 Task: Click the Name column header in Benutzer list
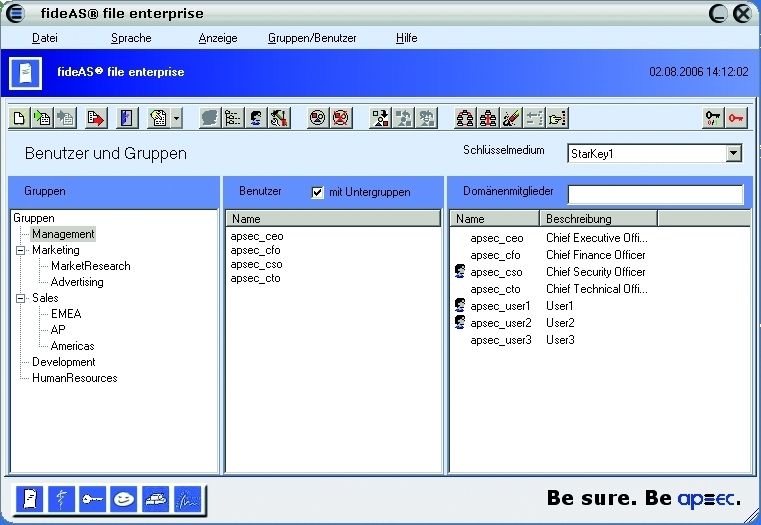pyautogui.click(x=333, y=219)
